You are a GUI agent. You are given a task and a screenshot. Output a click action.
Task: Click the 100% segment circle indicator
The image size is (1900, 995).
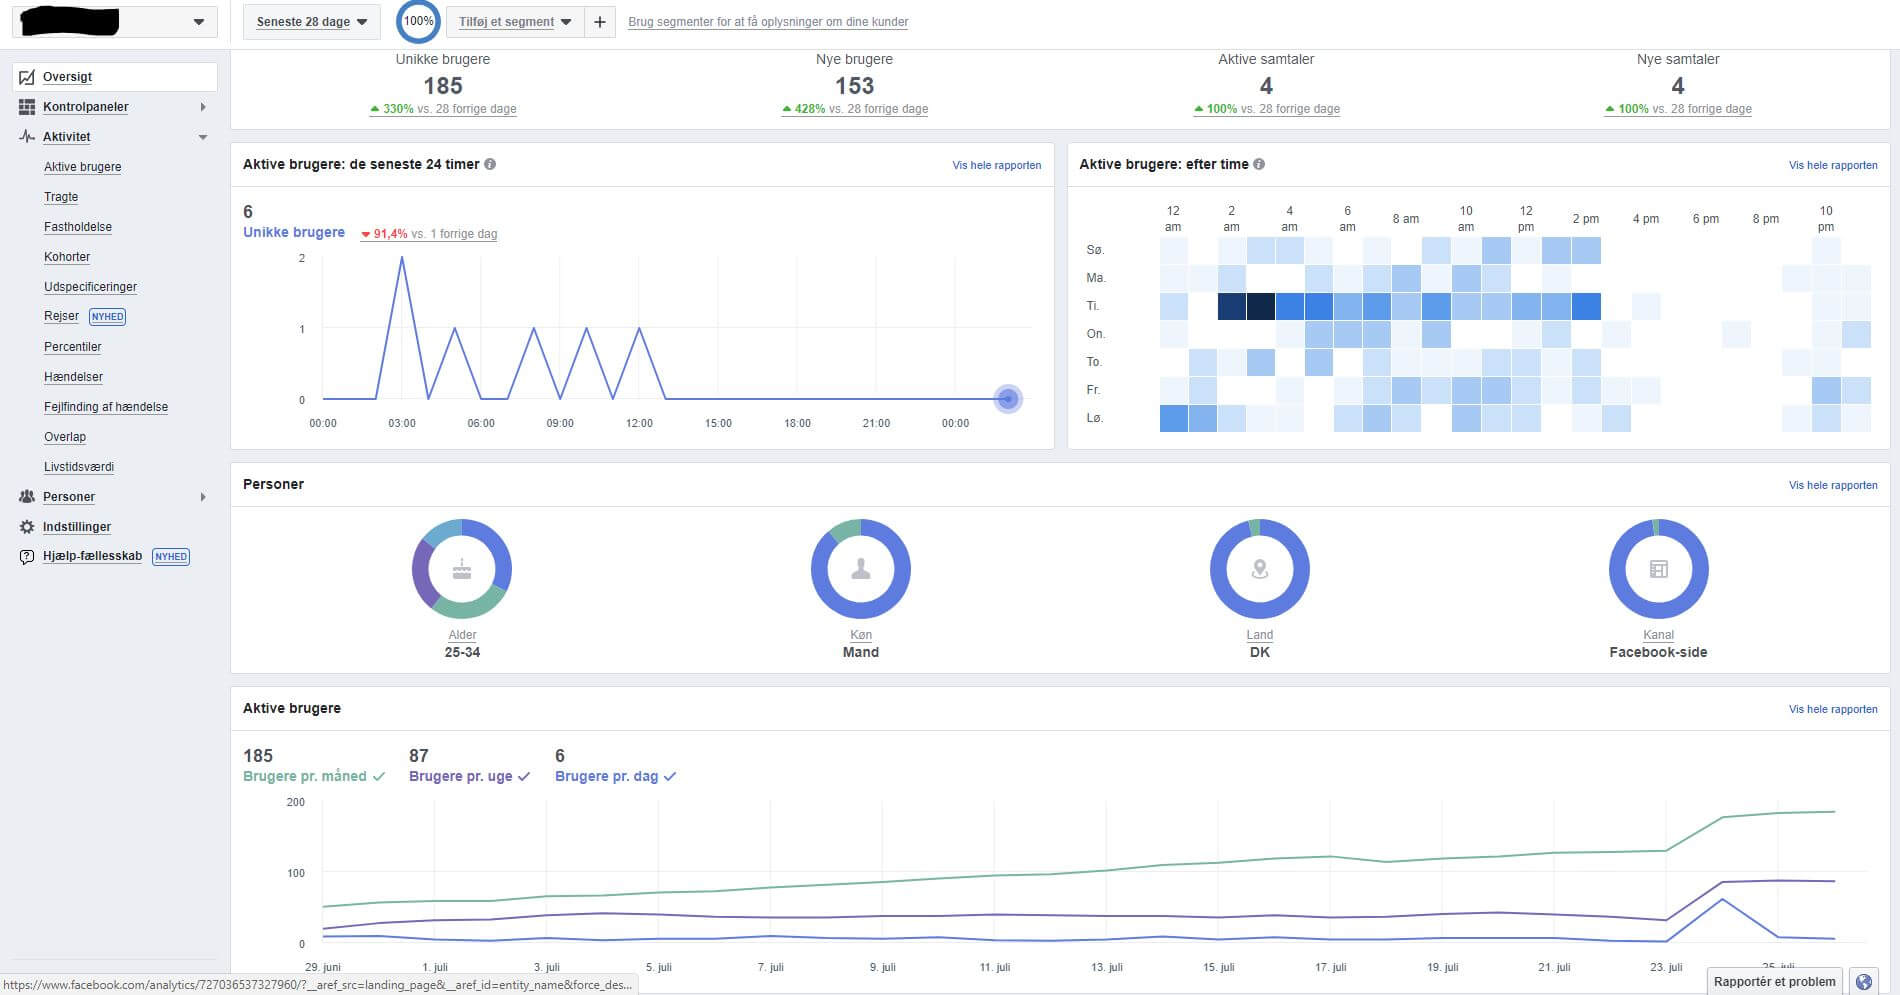tap(419, 21)
